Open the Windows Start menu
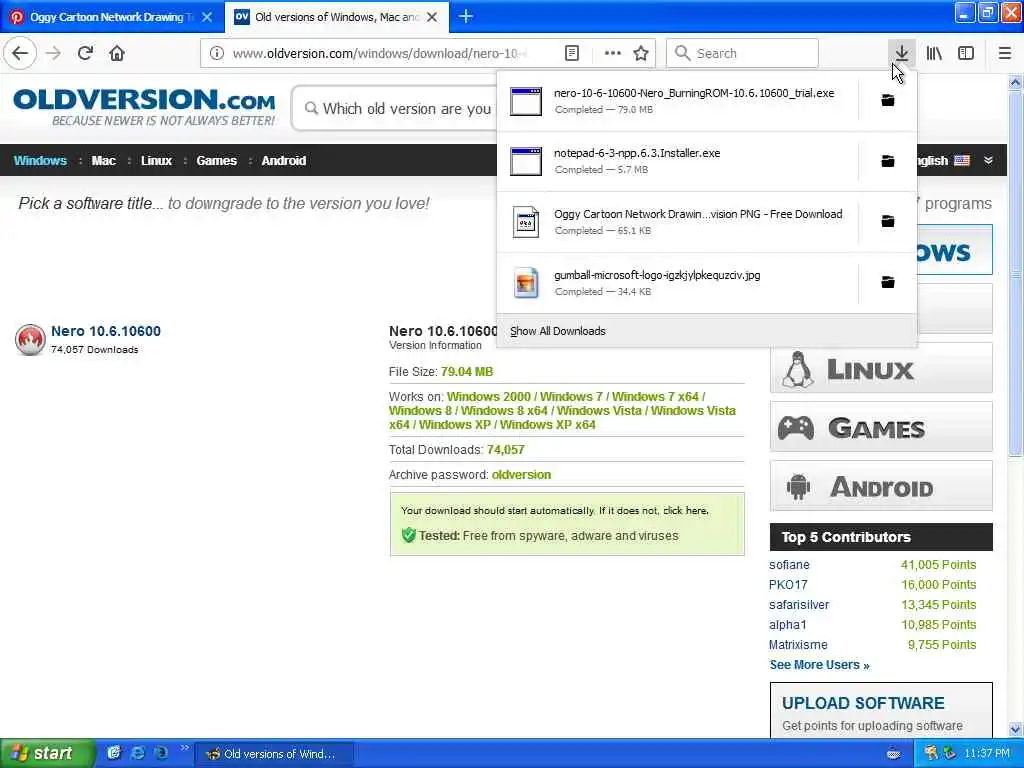Screen dimensions: 1024x768 [x=47, y=753]
